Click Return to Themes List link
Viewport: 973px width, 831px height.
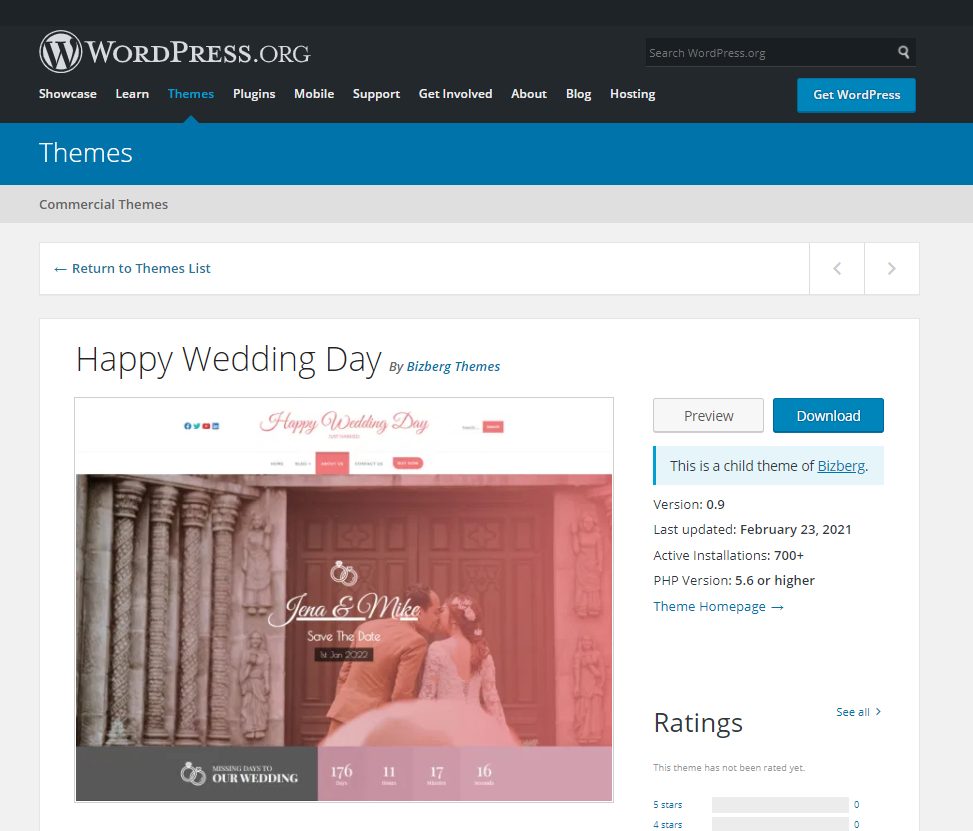tap(132, 269)
